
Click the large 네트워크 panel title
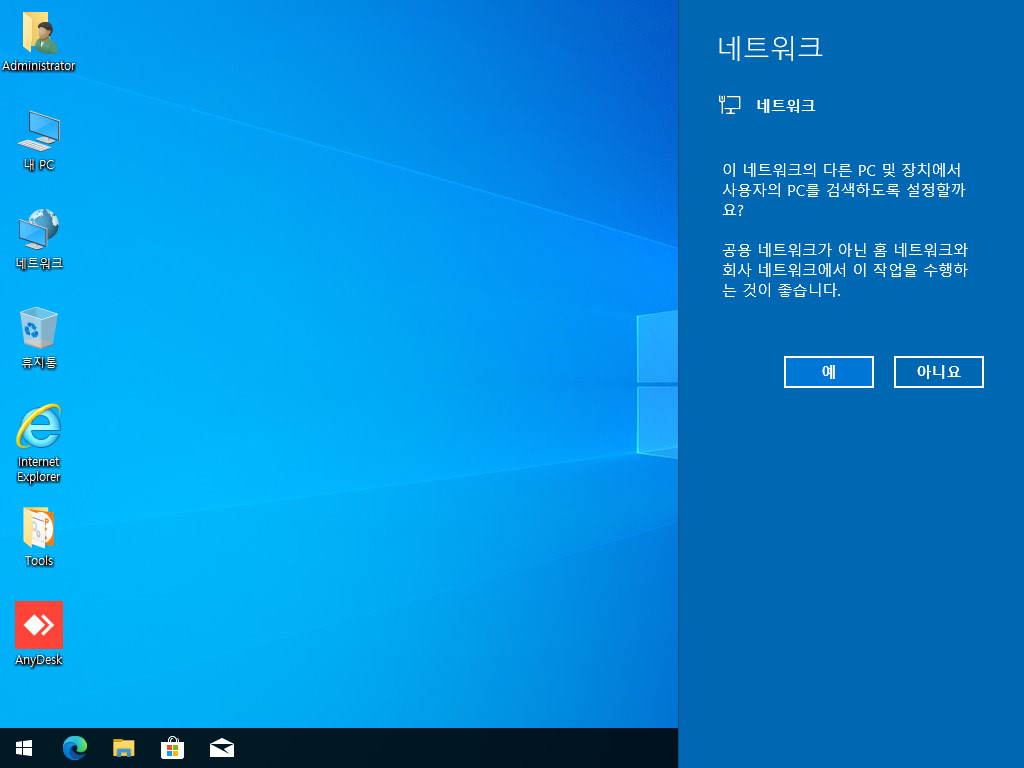[x=770, y=48]
